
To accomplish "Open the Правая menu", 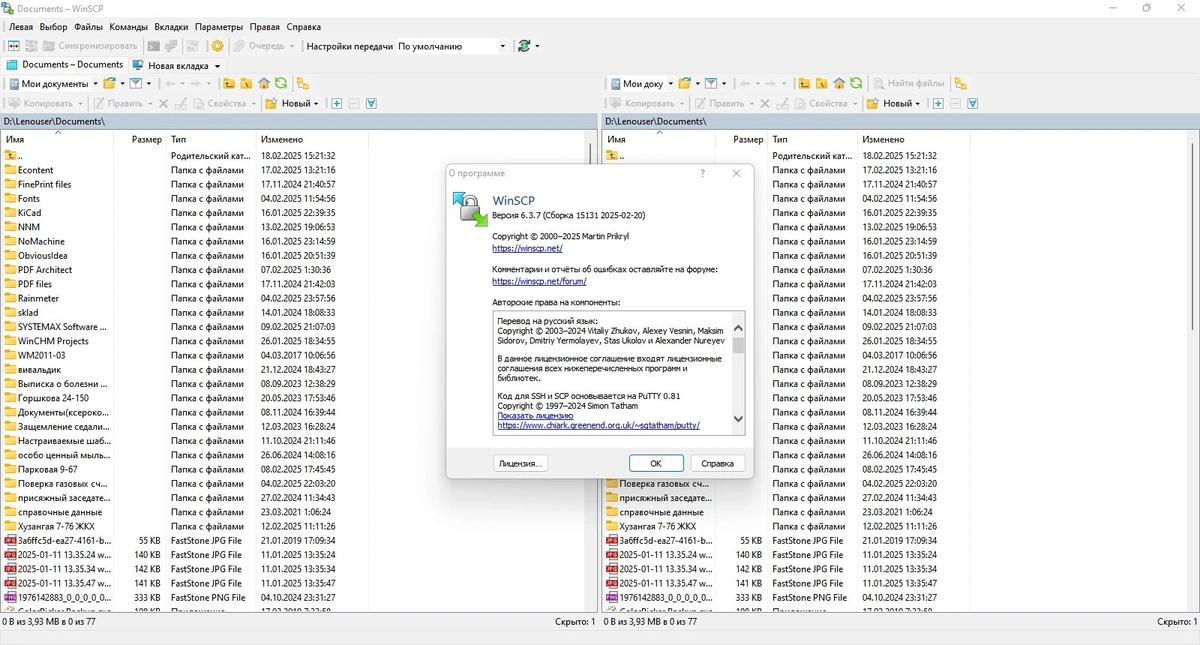I will (x=264, y=27).
